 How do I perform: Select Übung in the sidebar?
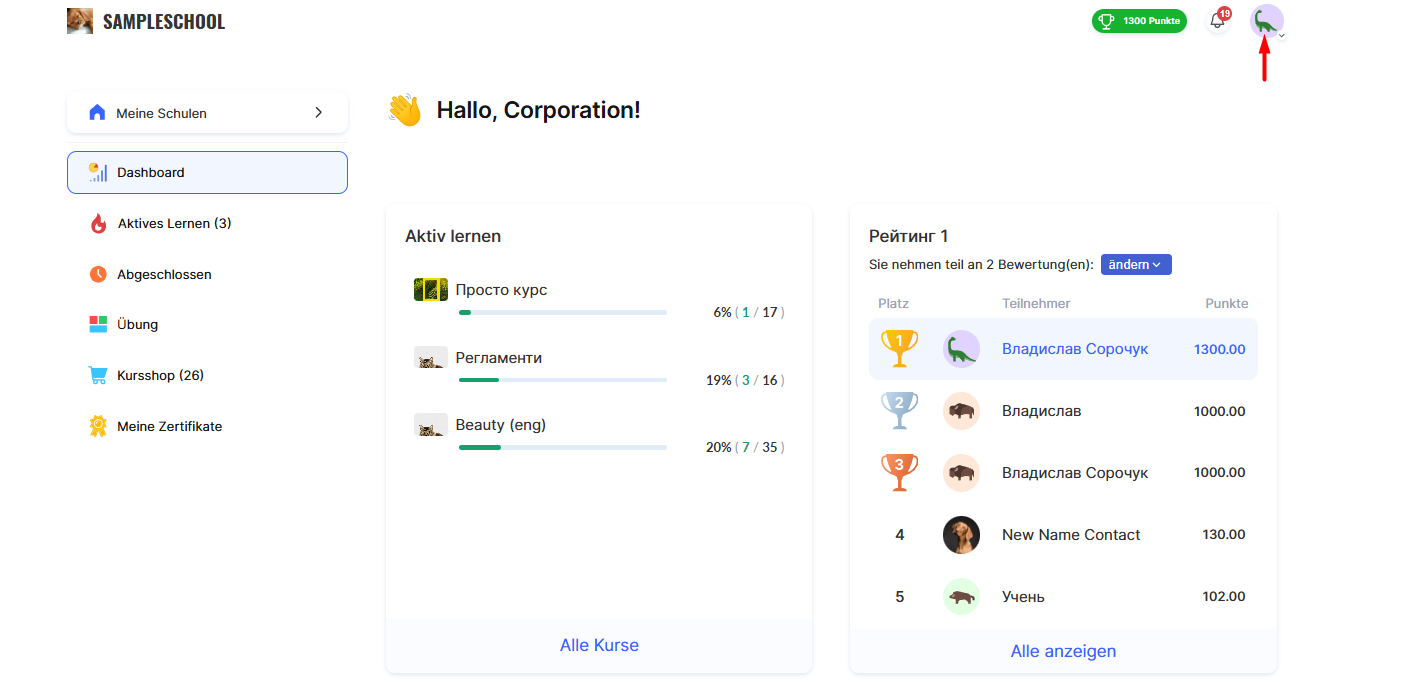137,324
